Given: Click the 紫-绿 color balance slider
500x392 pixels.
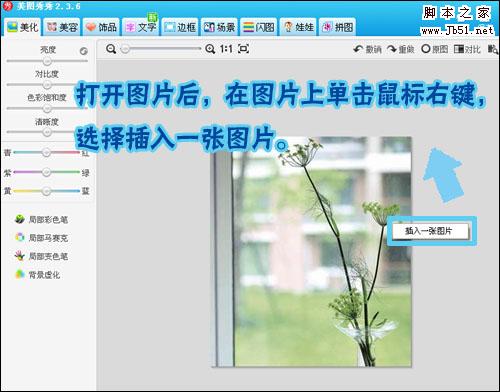Looking at the screenshot, I should pyautogui.click(x=46, y=172).
